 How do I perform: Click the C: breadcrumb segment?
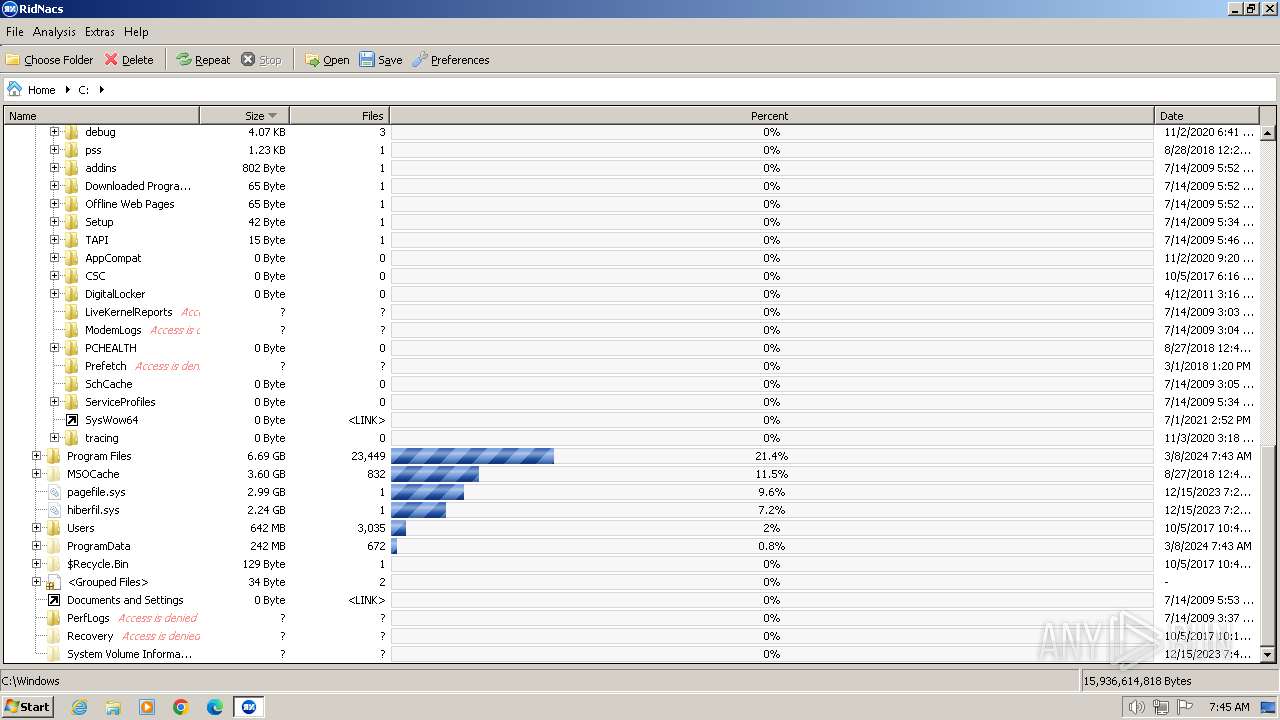tap(84, 90)
